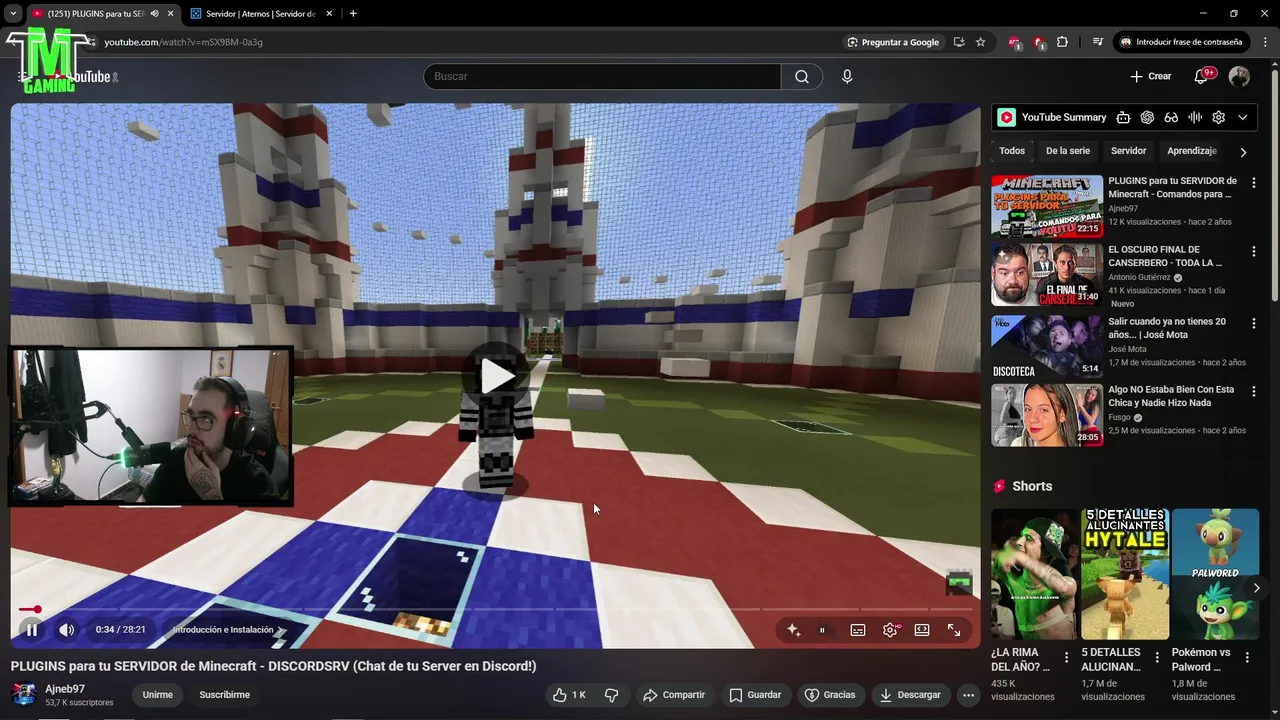The height and width of the screenshot is (720, 1280).
Task: Open José Mota Discoteca video thumbnail
Action: click(1047, 346)
